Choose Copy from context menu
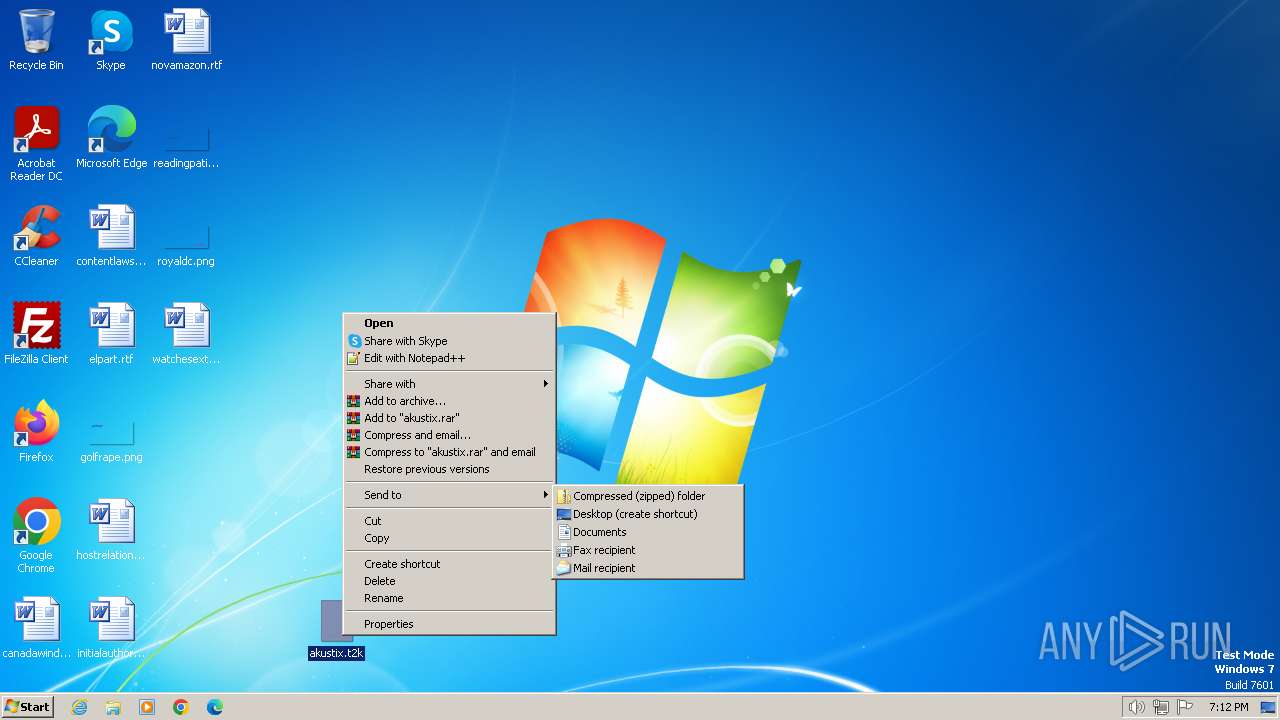This screenshot has width=1280, height=720. [449, 538]
